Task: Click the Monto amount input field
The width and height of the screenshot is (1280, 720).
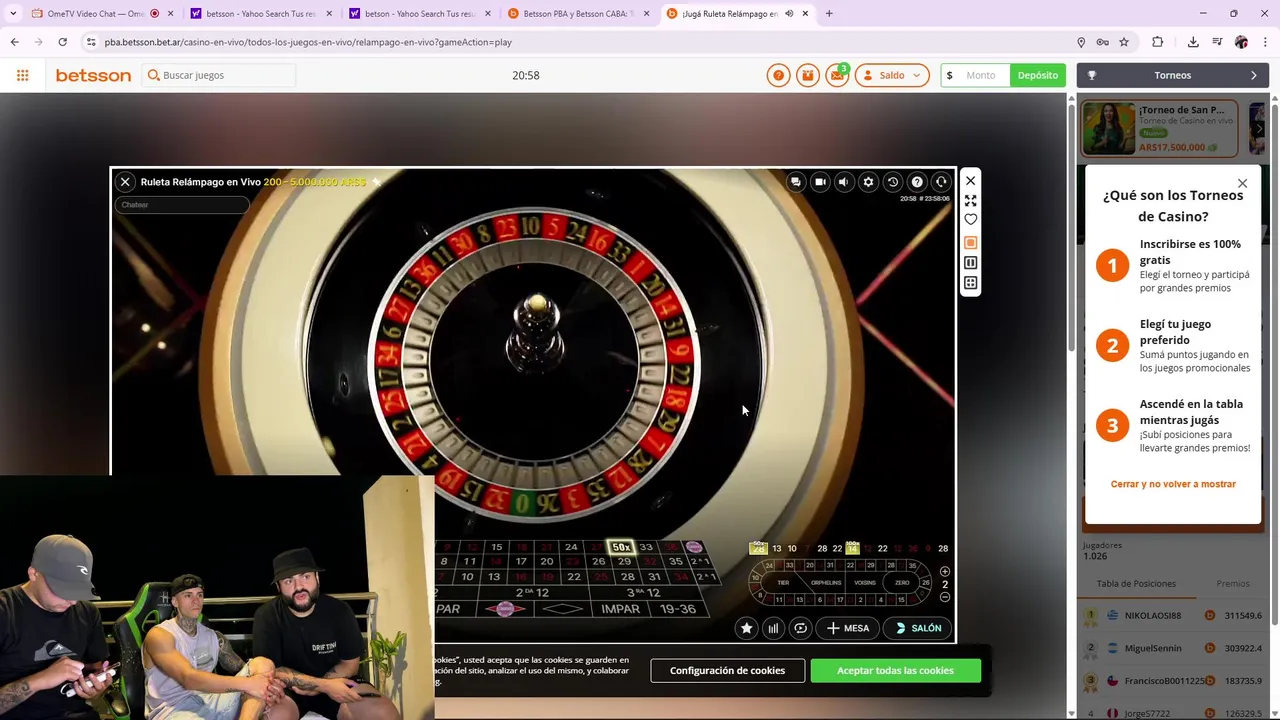Action: point(975,75)
